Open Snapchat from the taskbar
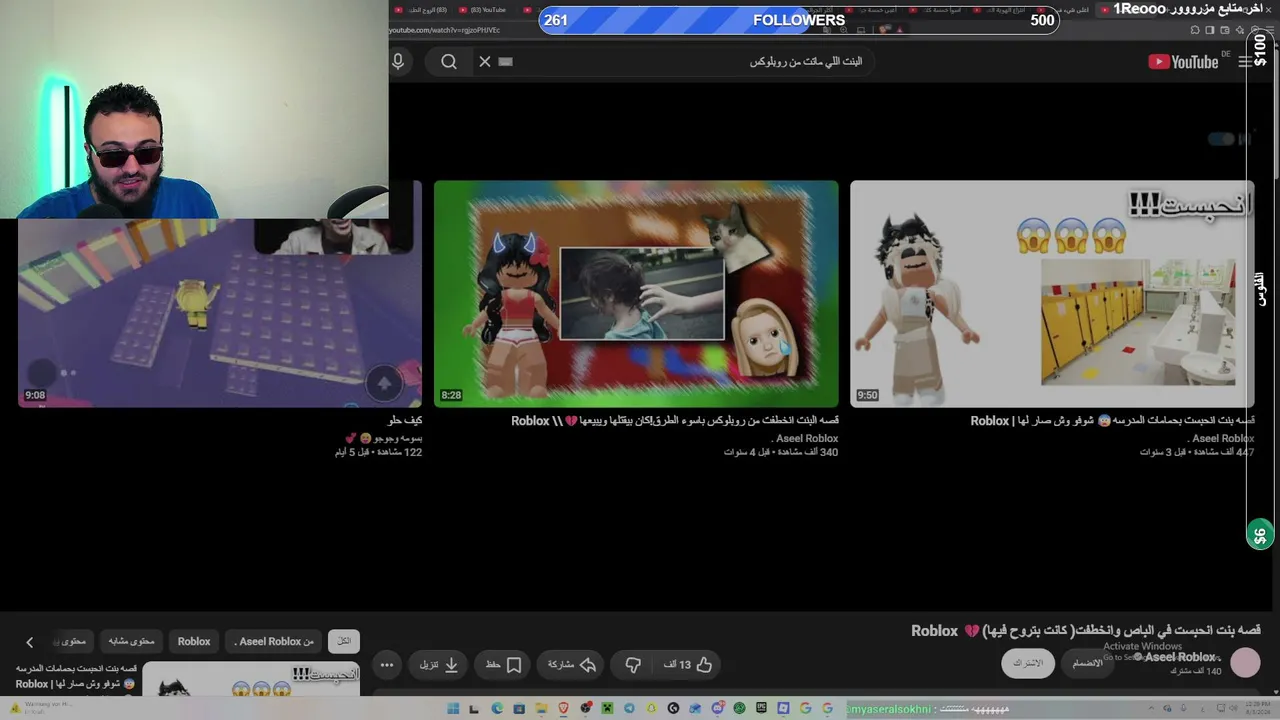Image resolution: width=1280 pixels, height=720 pixels. coord(651,709)
